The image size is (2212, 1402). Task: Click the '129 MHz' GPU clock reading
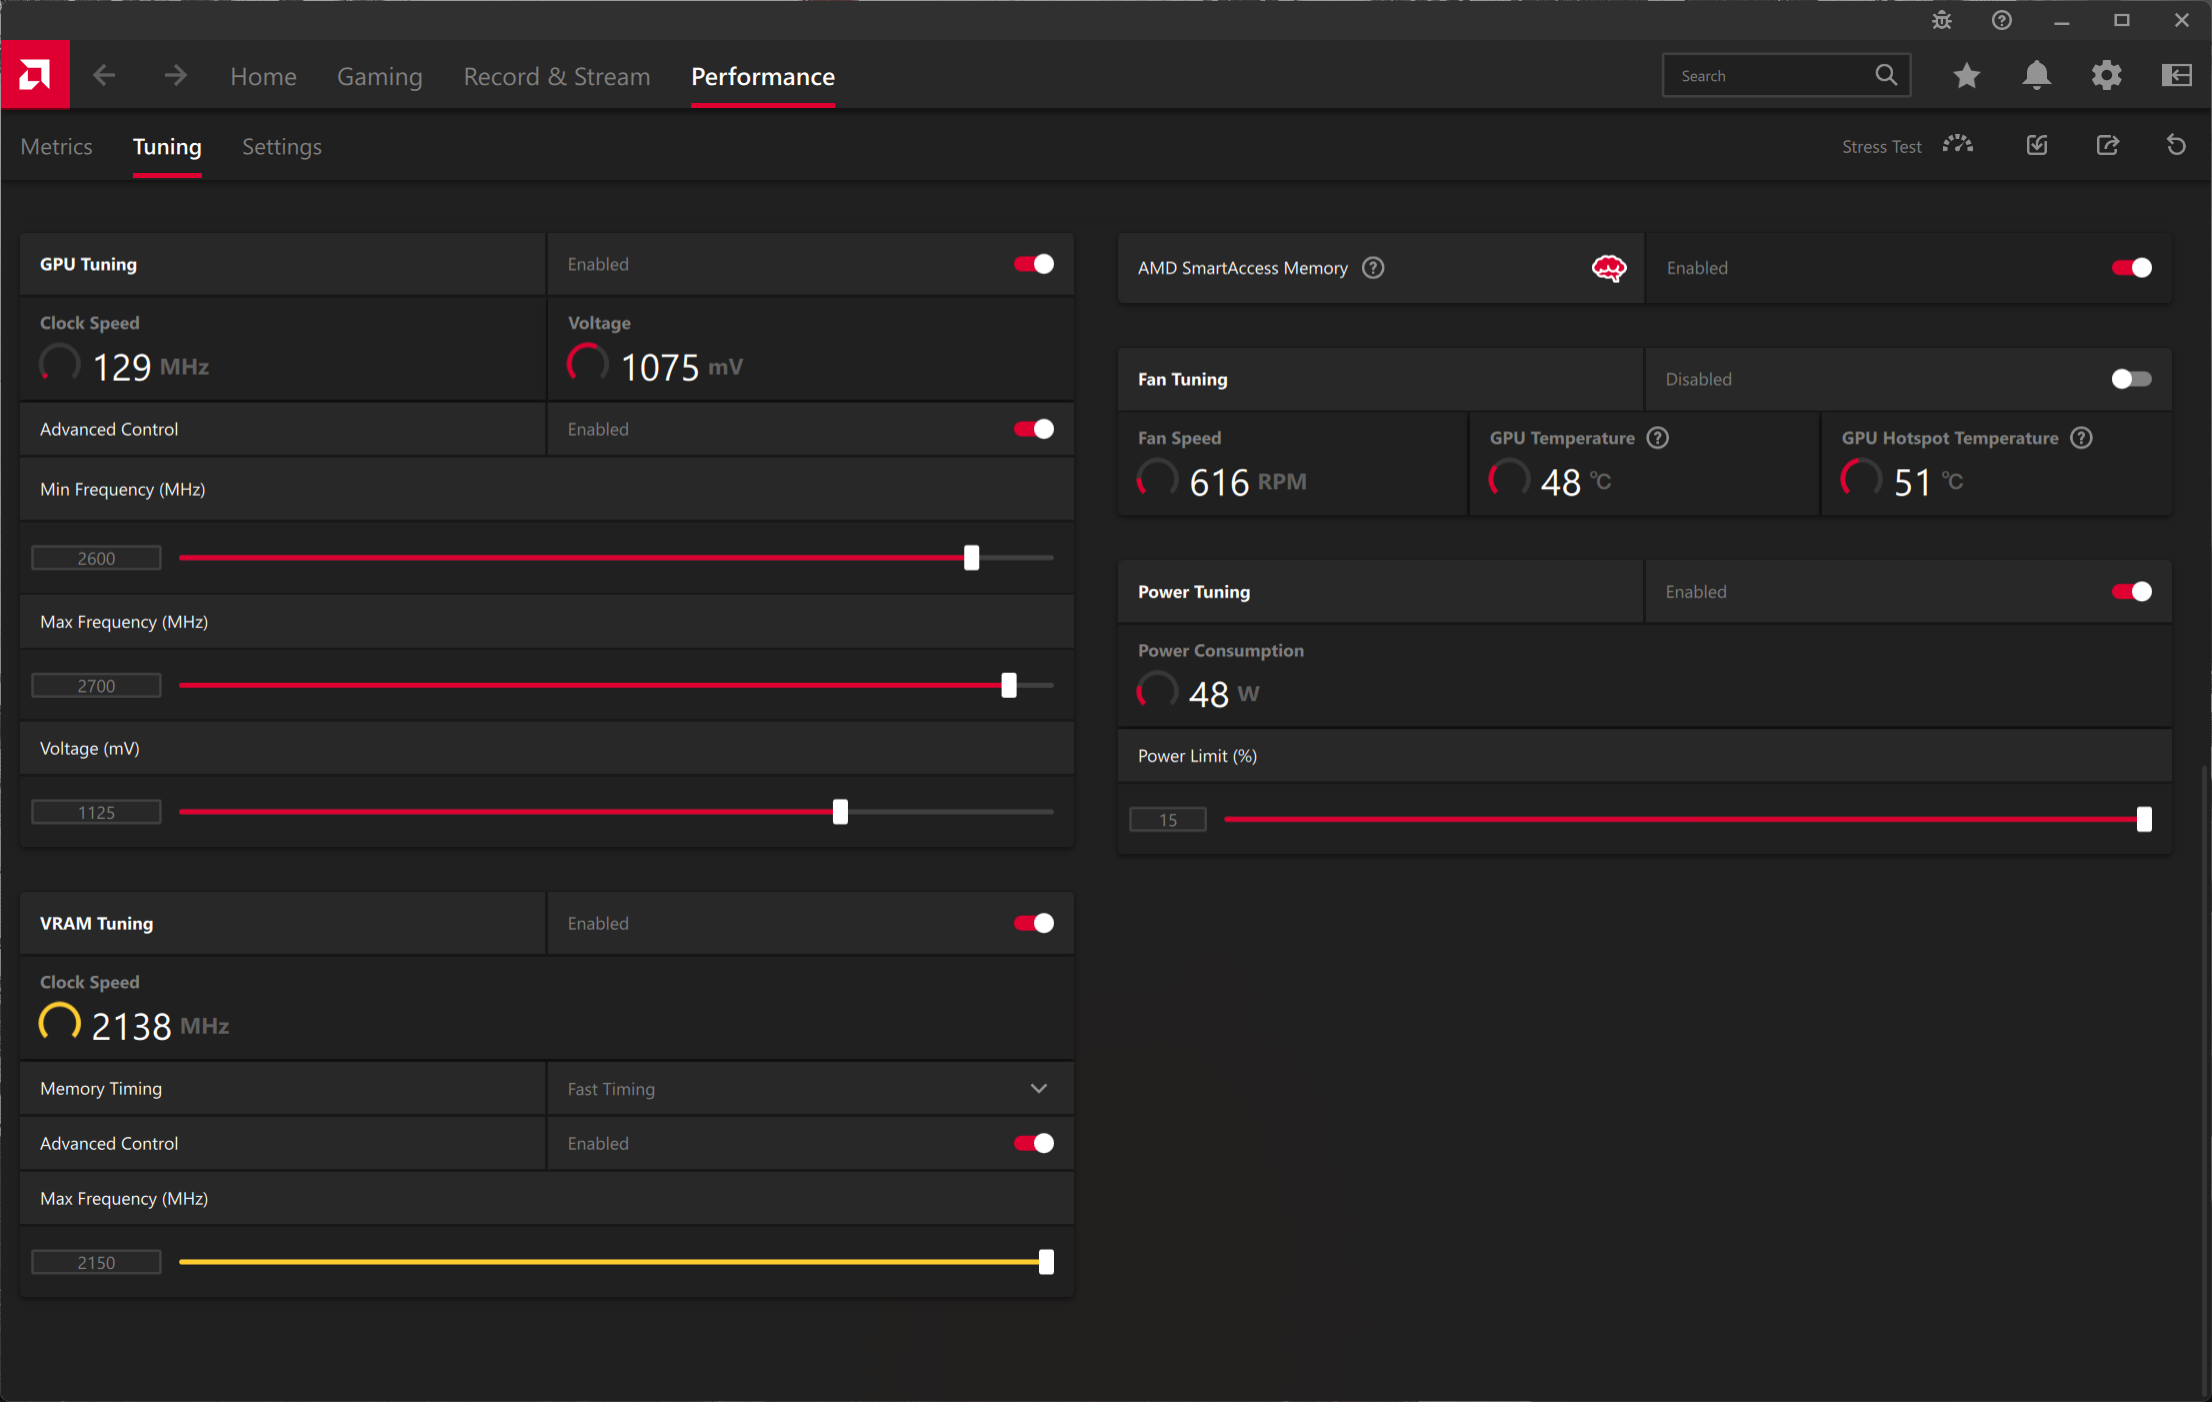tap(151, 367)
